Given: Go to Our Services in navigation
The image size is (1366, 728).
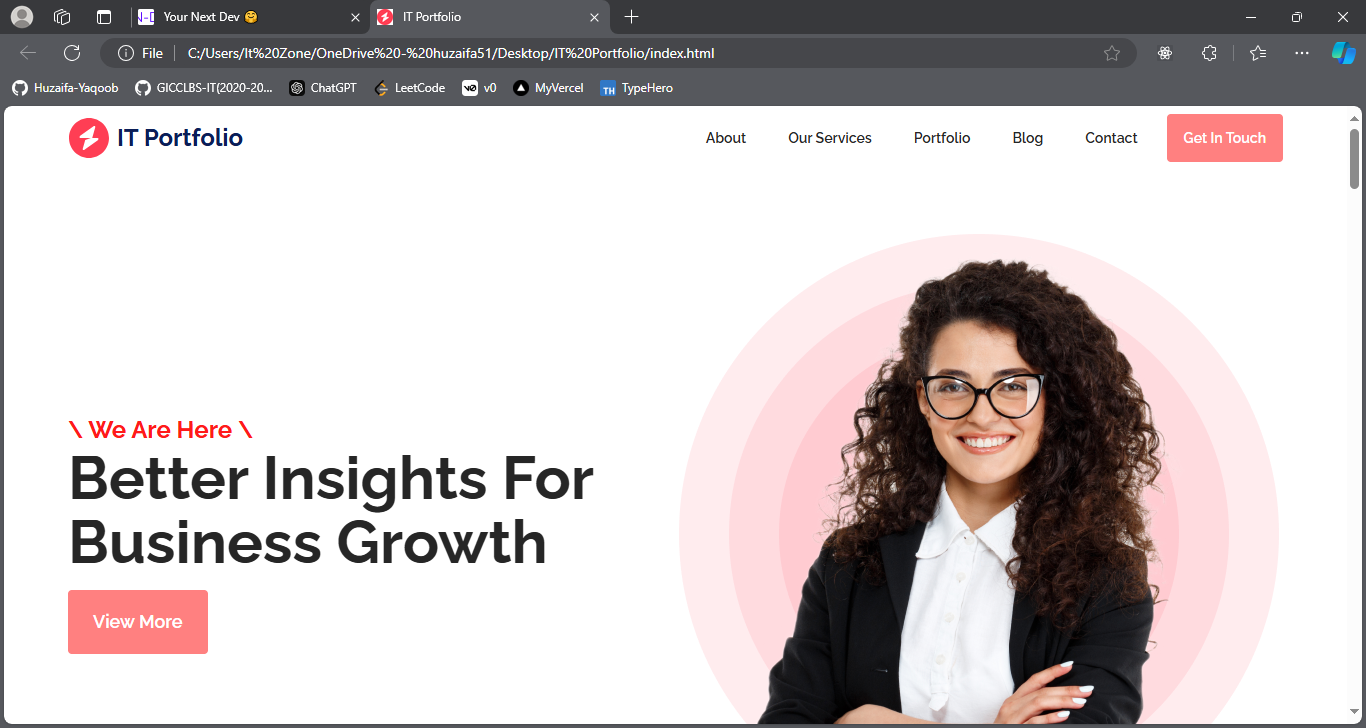Looking at the screenshot, I should [x=830, y=138].
